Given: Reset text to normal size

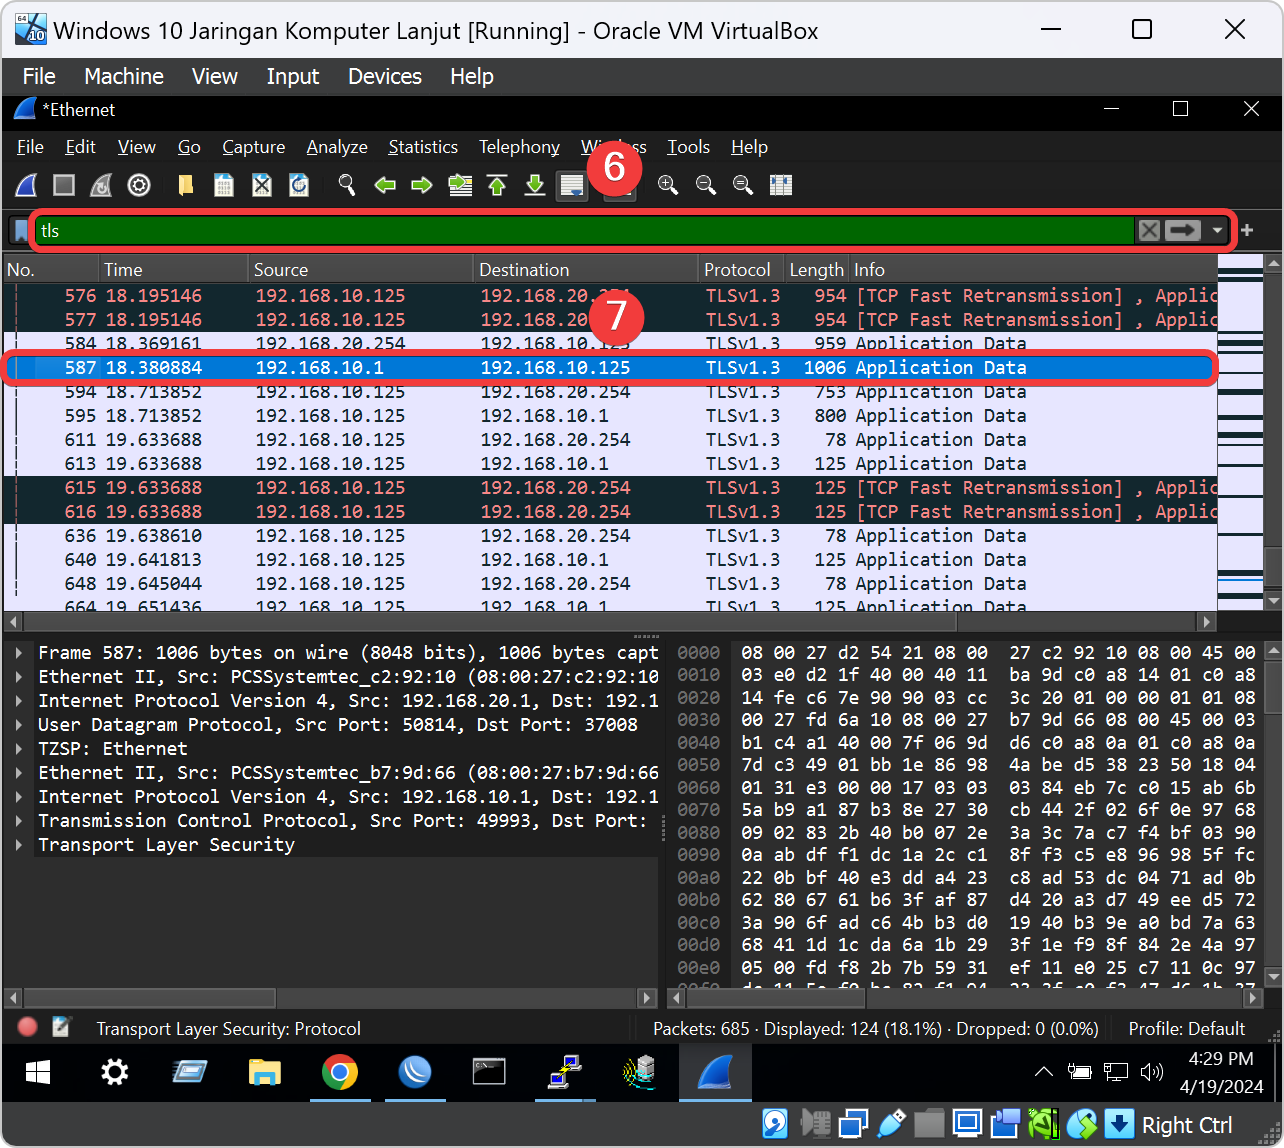Looking at the screenshot, I should tap(743, 185).
